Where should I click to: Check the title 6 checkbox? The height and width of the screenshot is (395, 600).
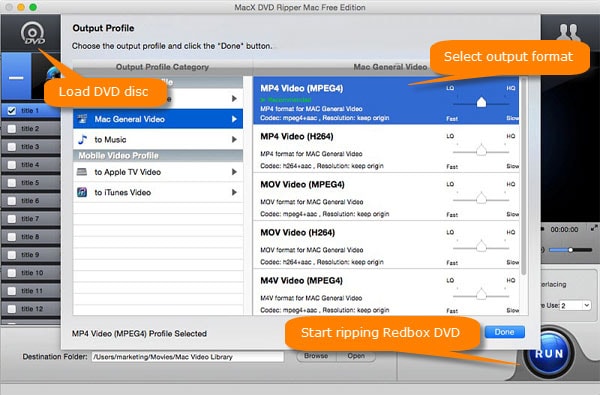[x=12, y=201]
